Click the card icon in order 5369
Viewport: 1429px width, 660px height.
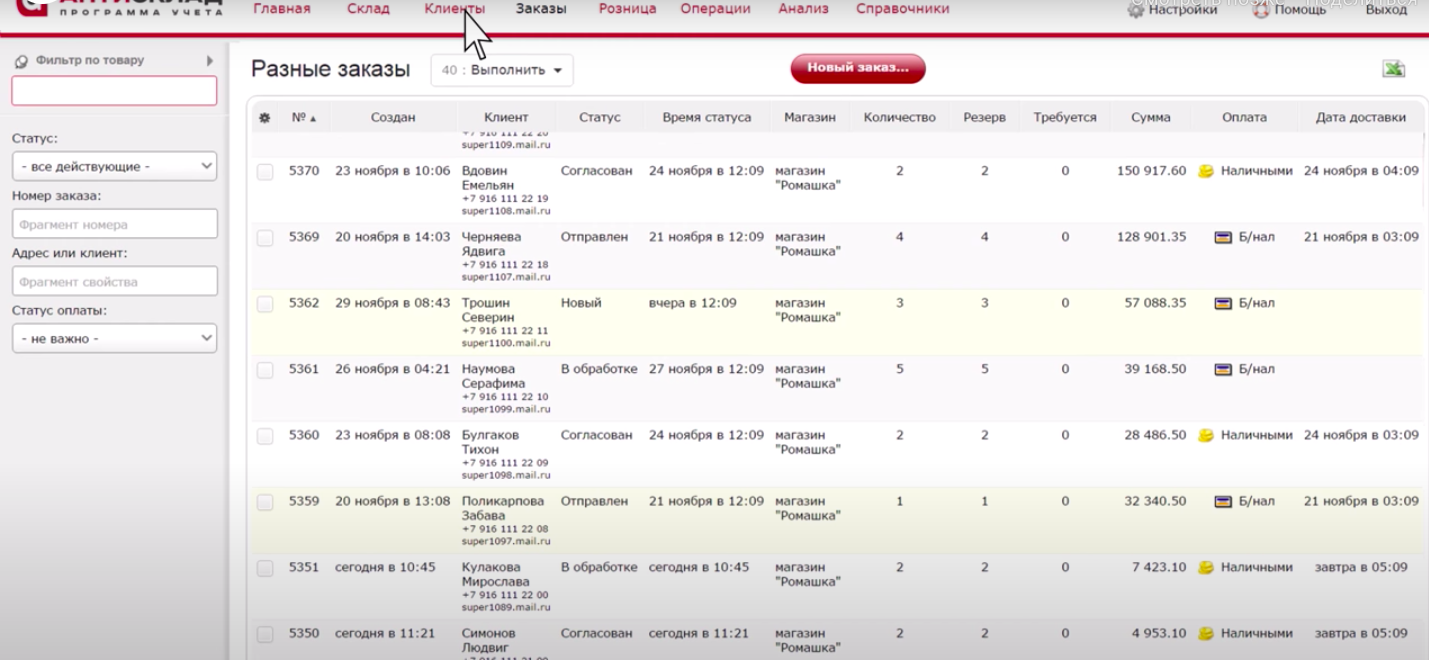coord(1223,237)
